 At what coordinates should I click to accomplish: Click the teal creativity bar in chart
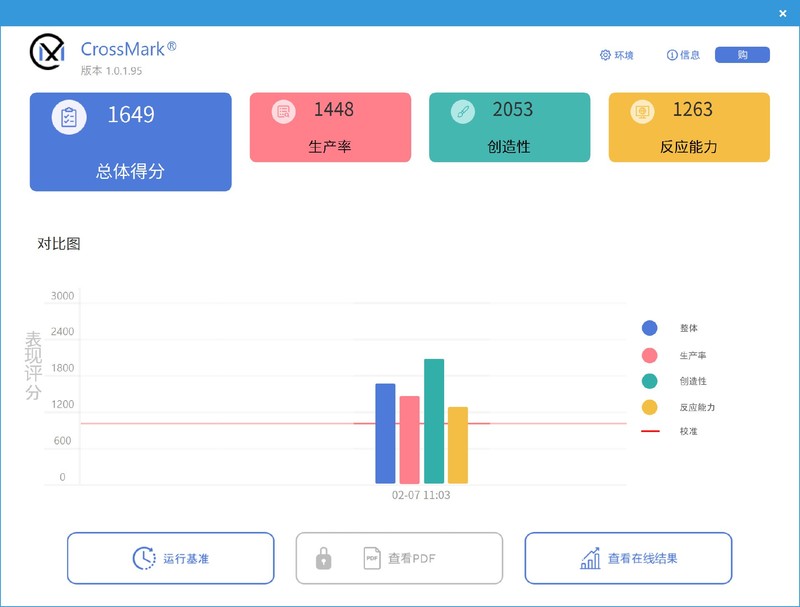click(434, 421)
